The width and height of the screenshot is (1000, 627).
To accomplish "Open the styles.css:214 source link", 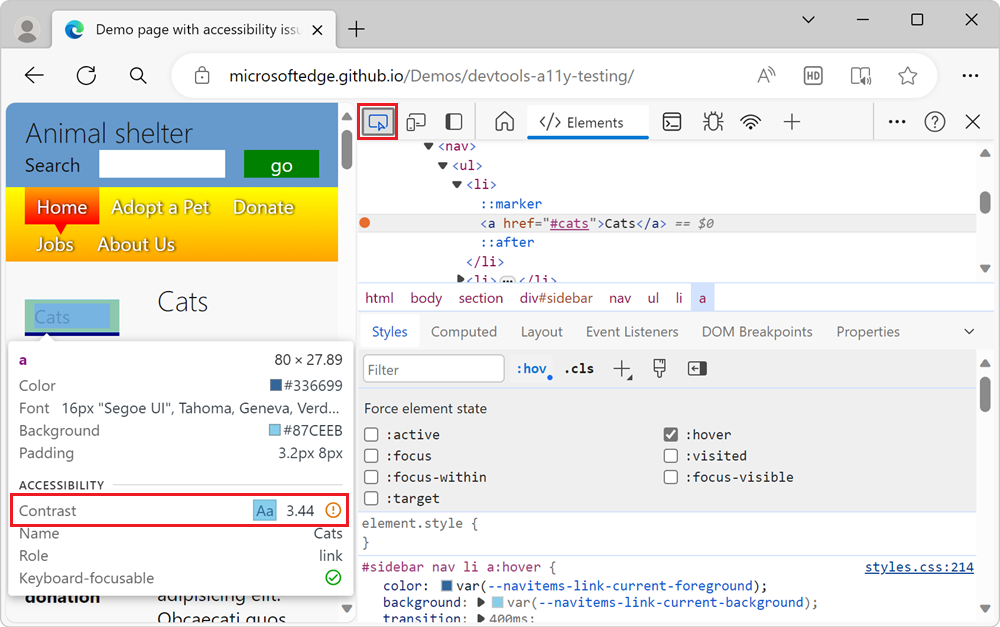I will tap(919, 567).
